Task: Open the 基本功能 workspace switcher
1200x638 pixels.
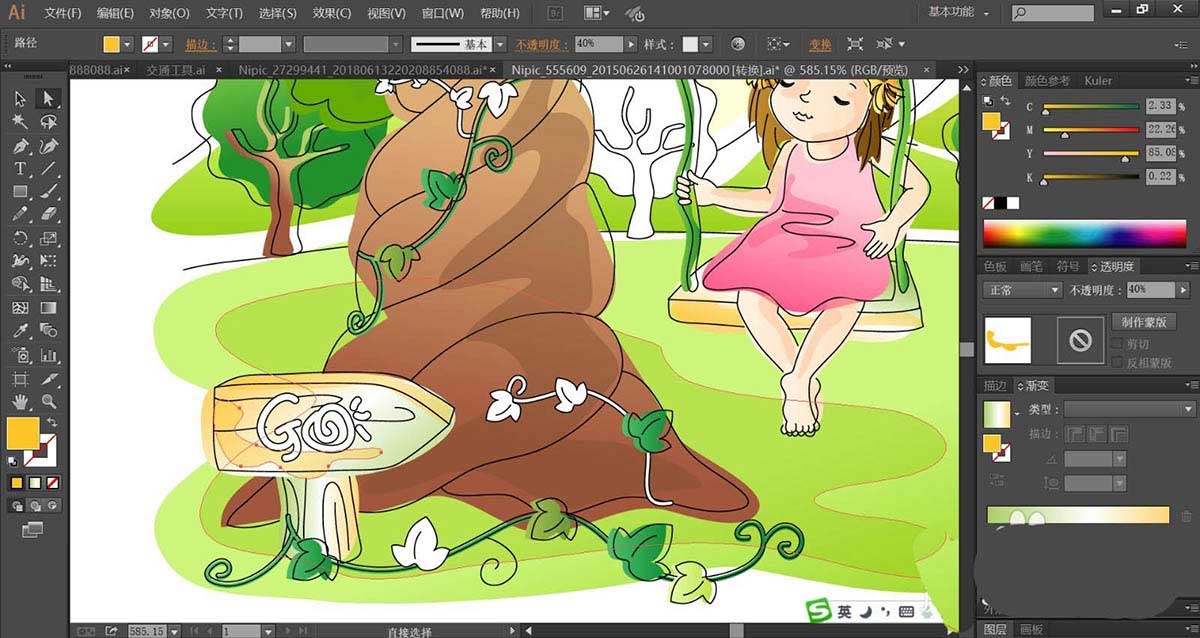Action: pos(958,13)
